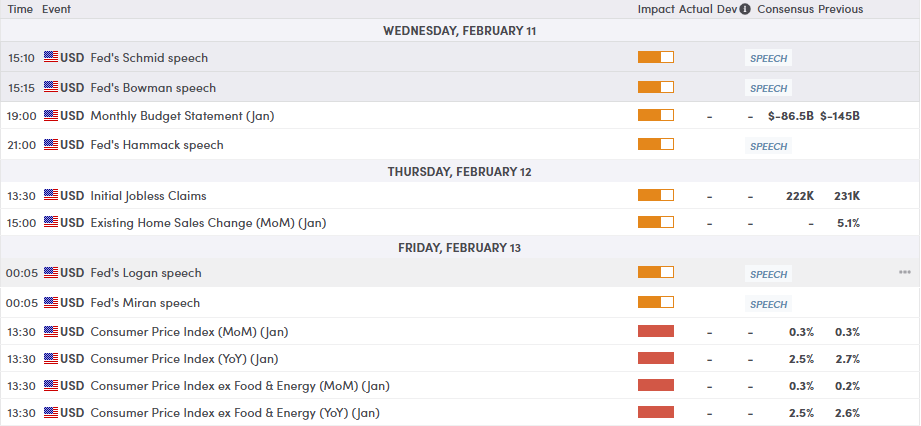
Task: Open the three-dot menu on Fed's Logan speech row
Action: [904, 273]
